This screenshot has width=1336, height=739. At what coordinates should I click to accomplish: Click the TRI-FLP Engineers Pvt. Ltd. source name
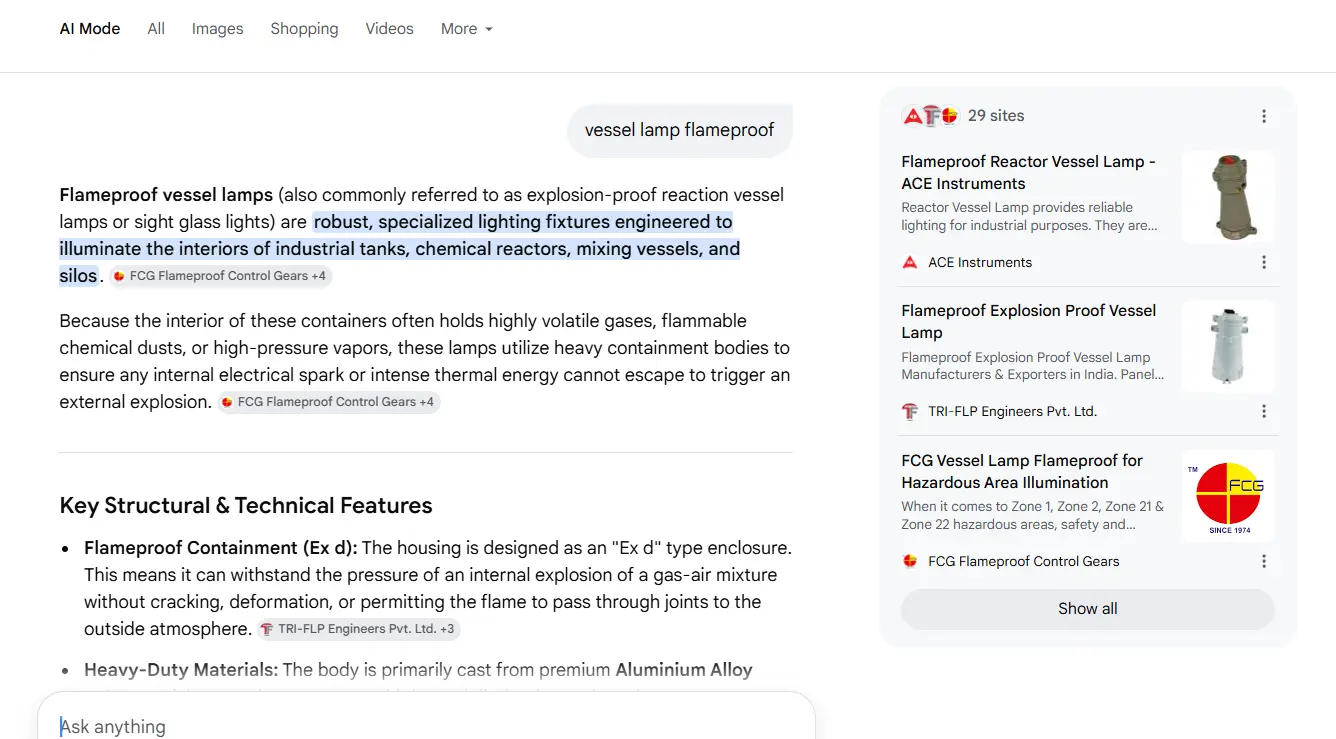(x=1012, y=411)
